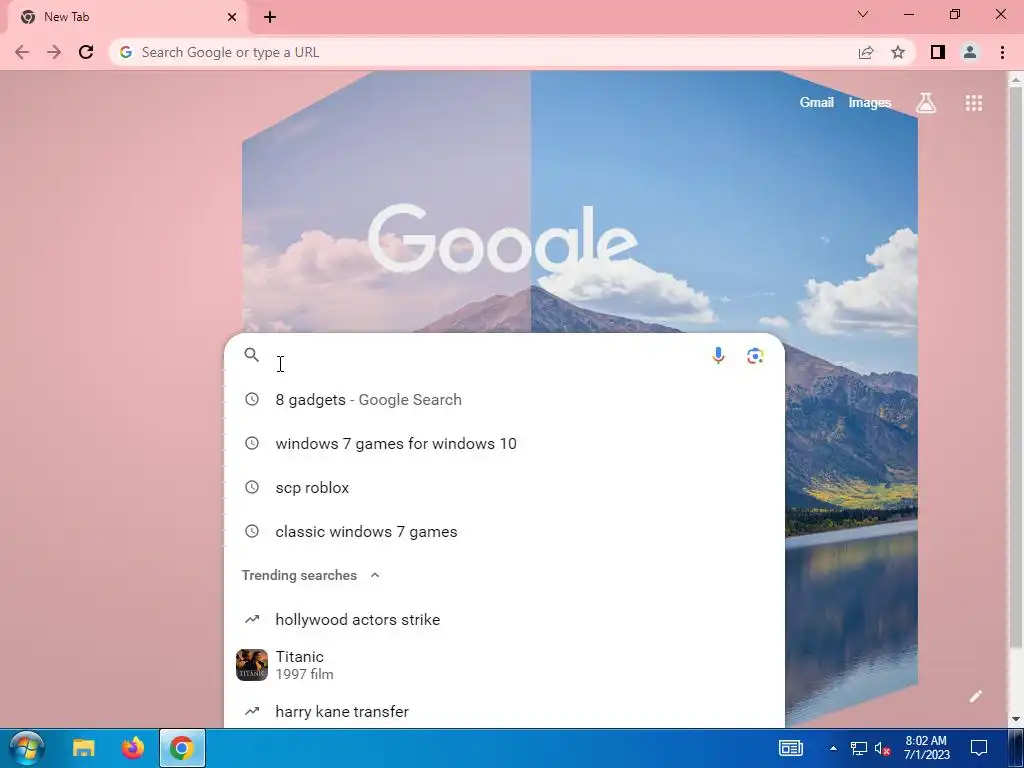Search by image with Google Lens
1024x768 pixels.
point(755,355)
